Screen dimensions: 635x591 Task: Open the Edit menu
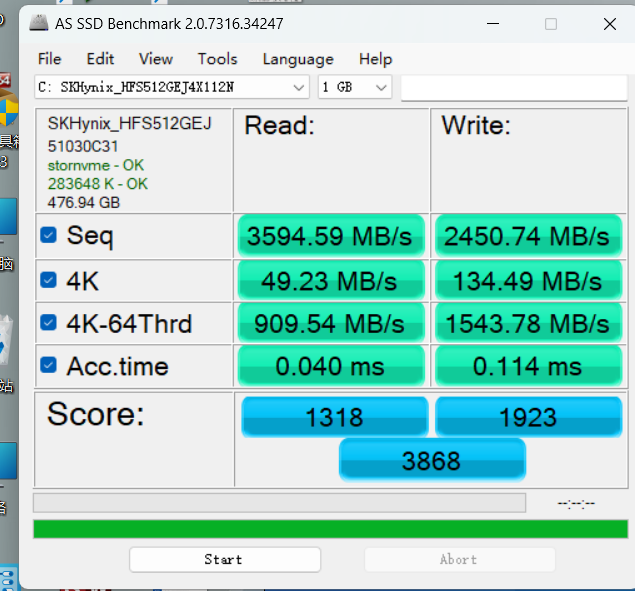click(x=100, y=59)
